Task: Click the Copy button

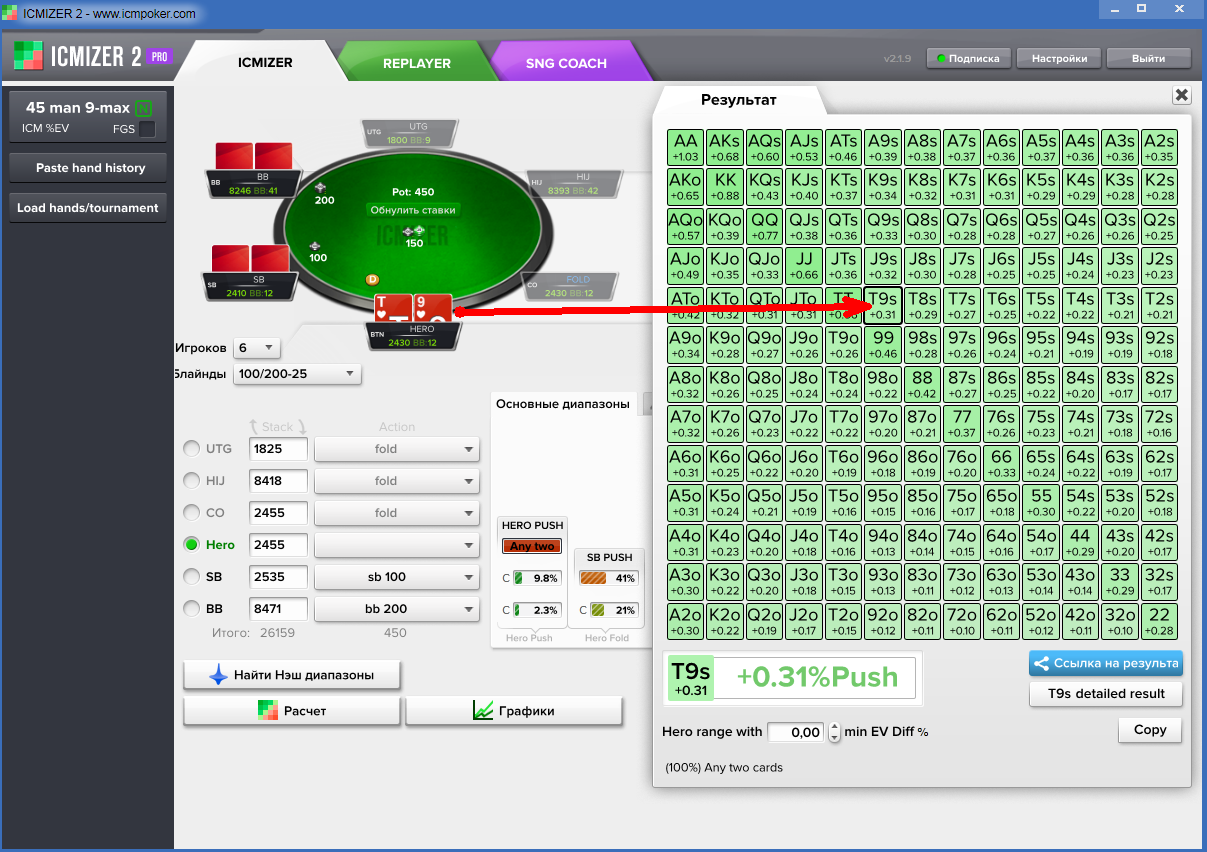Action: 1150,730
